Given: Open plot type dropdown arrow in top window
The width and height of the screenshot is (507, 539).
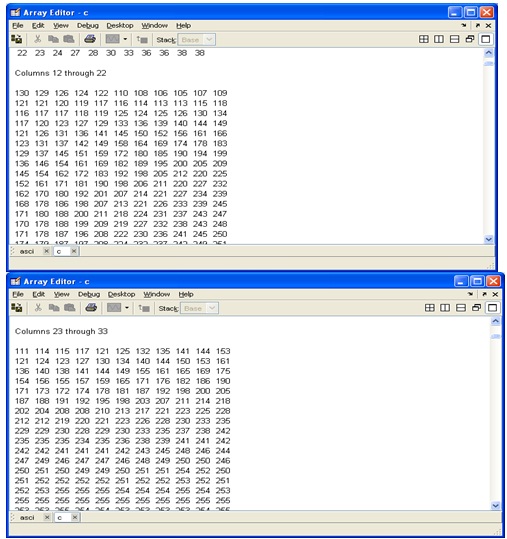Looking at the screenshot, I should [125, 39].
